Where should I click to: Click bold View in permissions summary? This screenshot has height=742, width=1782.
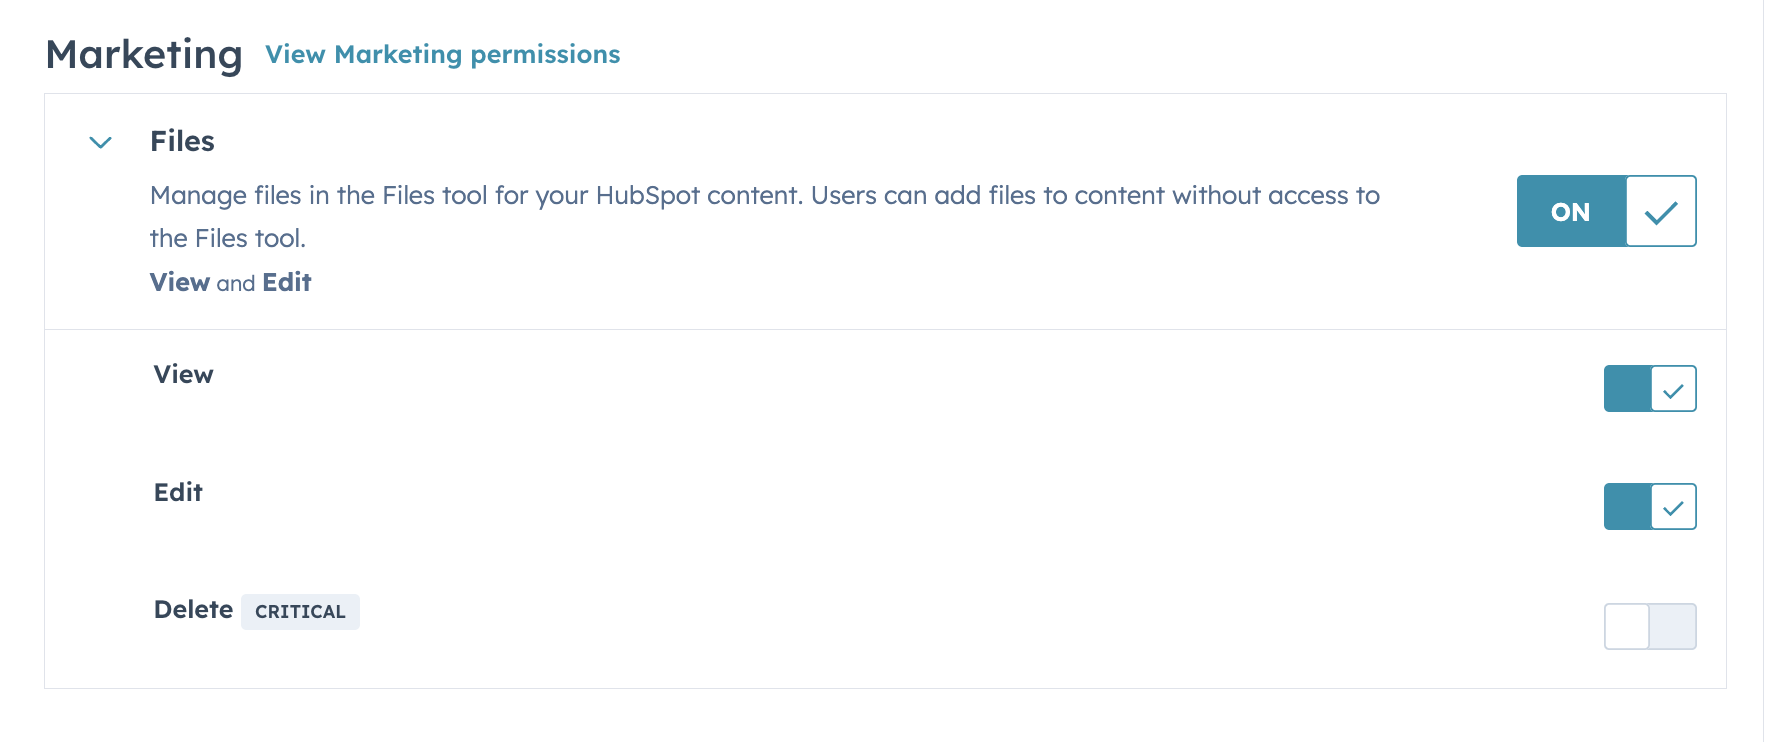pyautogui.click(x=179, y=282)
